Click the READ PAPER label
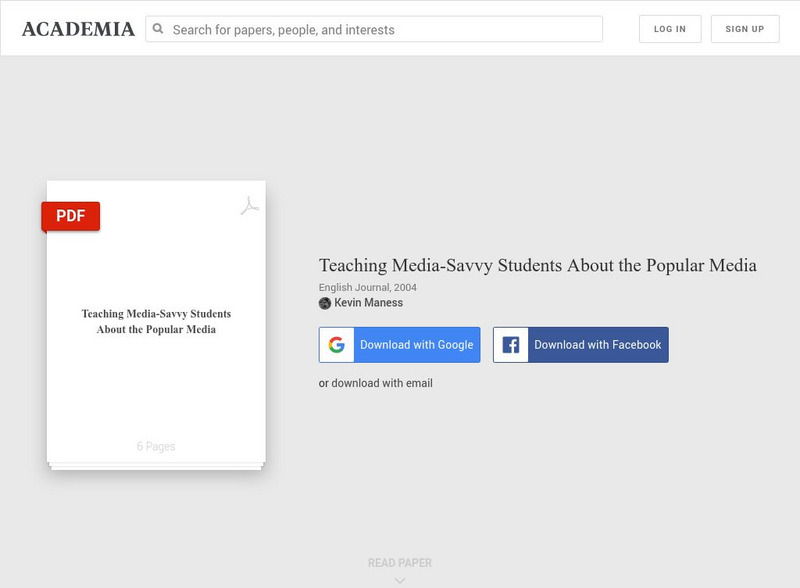 pyautogui.click(x=400, y=563)
